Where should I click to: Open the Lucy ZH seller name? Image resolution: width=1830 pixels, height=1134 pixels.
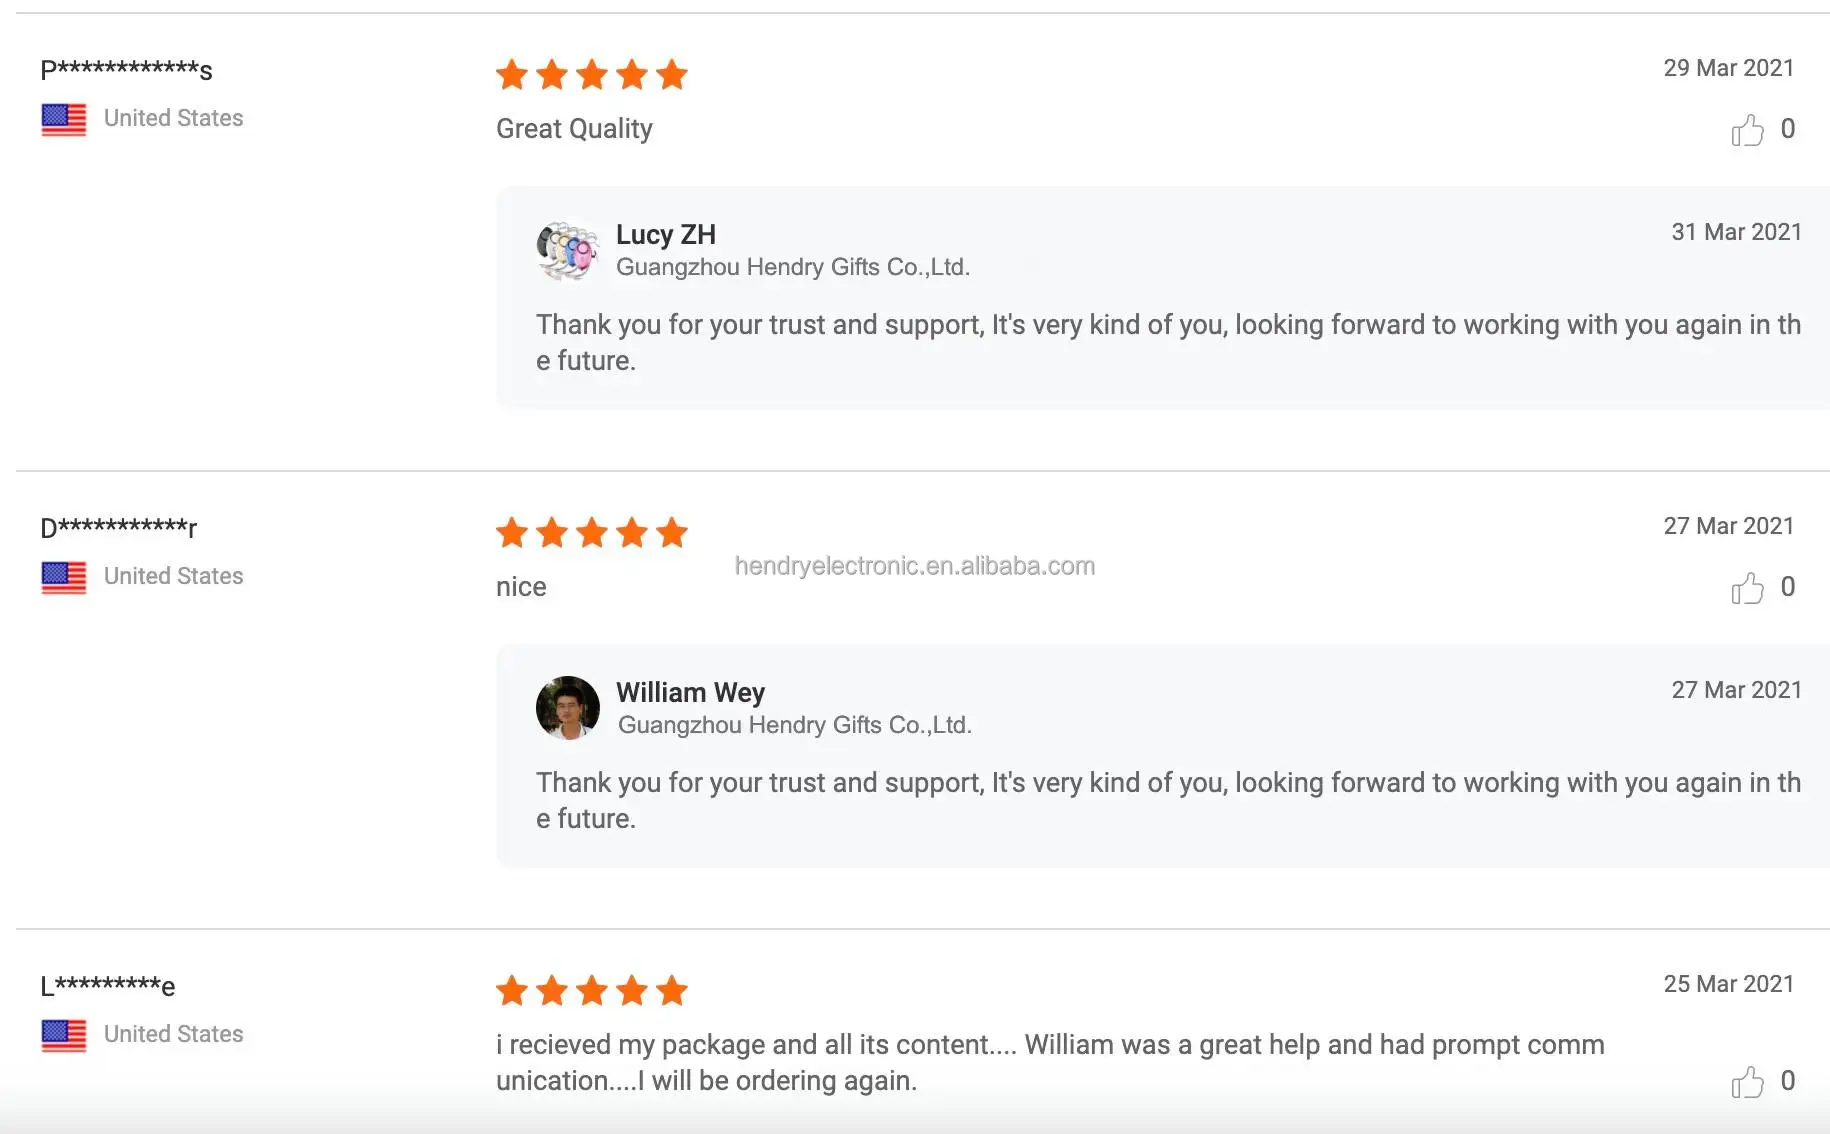pyautogui.click(x=666, y=235)
